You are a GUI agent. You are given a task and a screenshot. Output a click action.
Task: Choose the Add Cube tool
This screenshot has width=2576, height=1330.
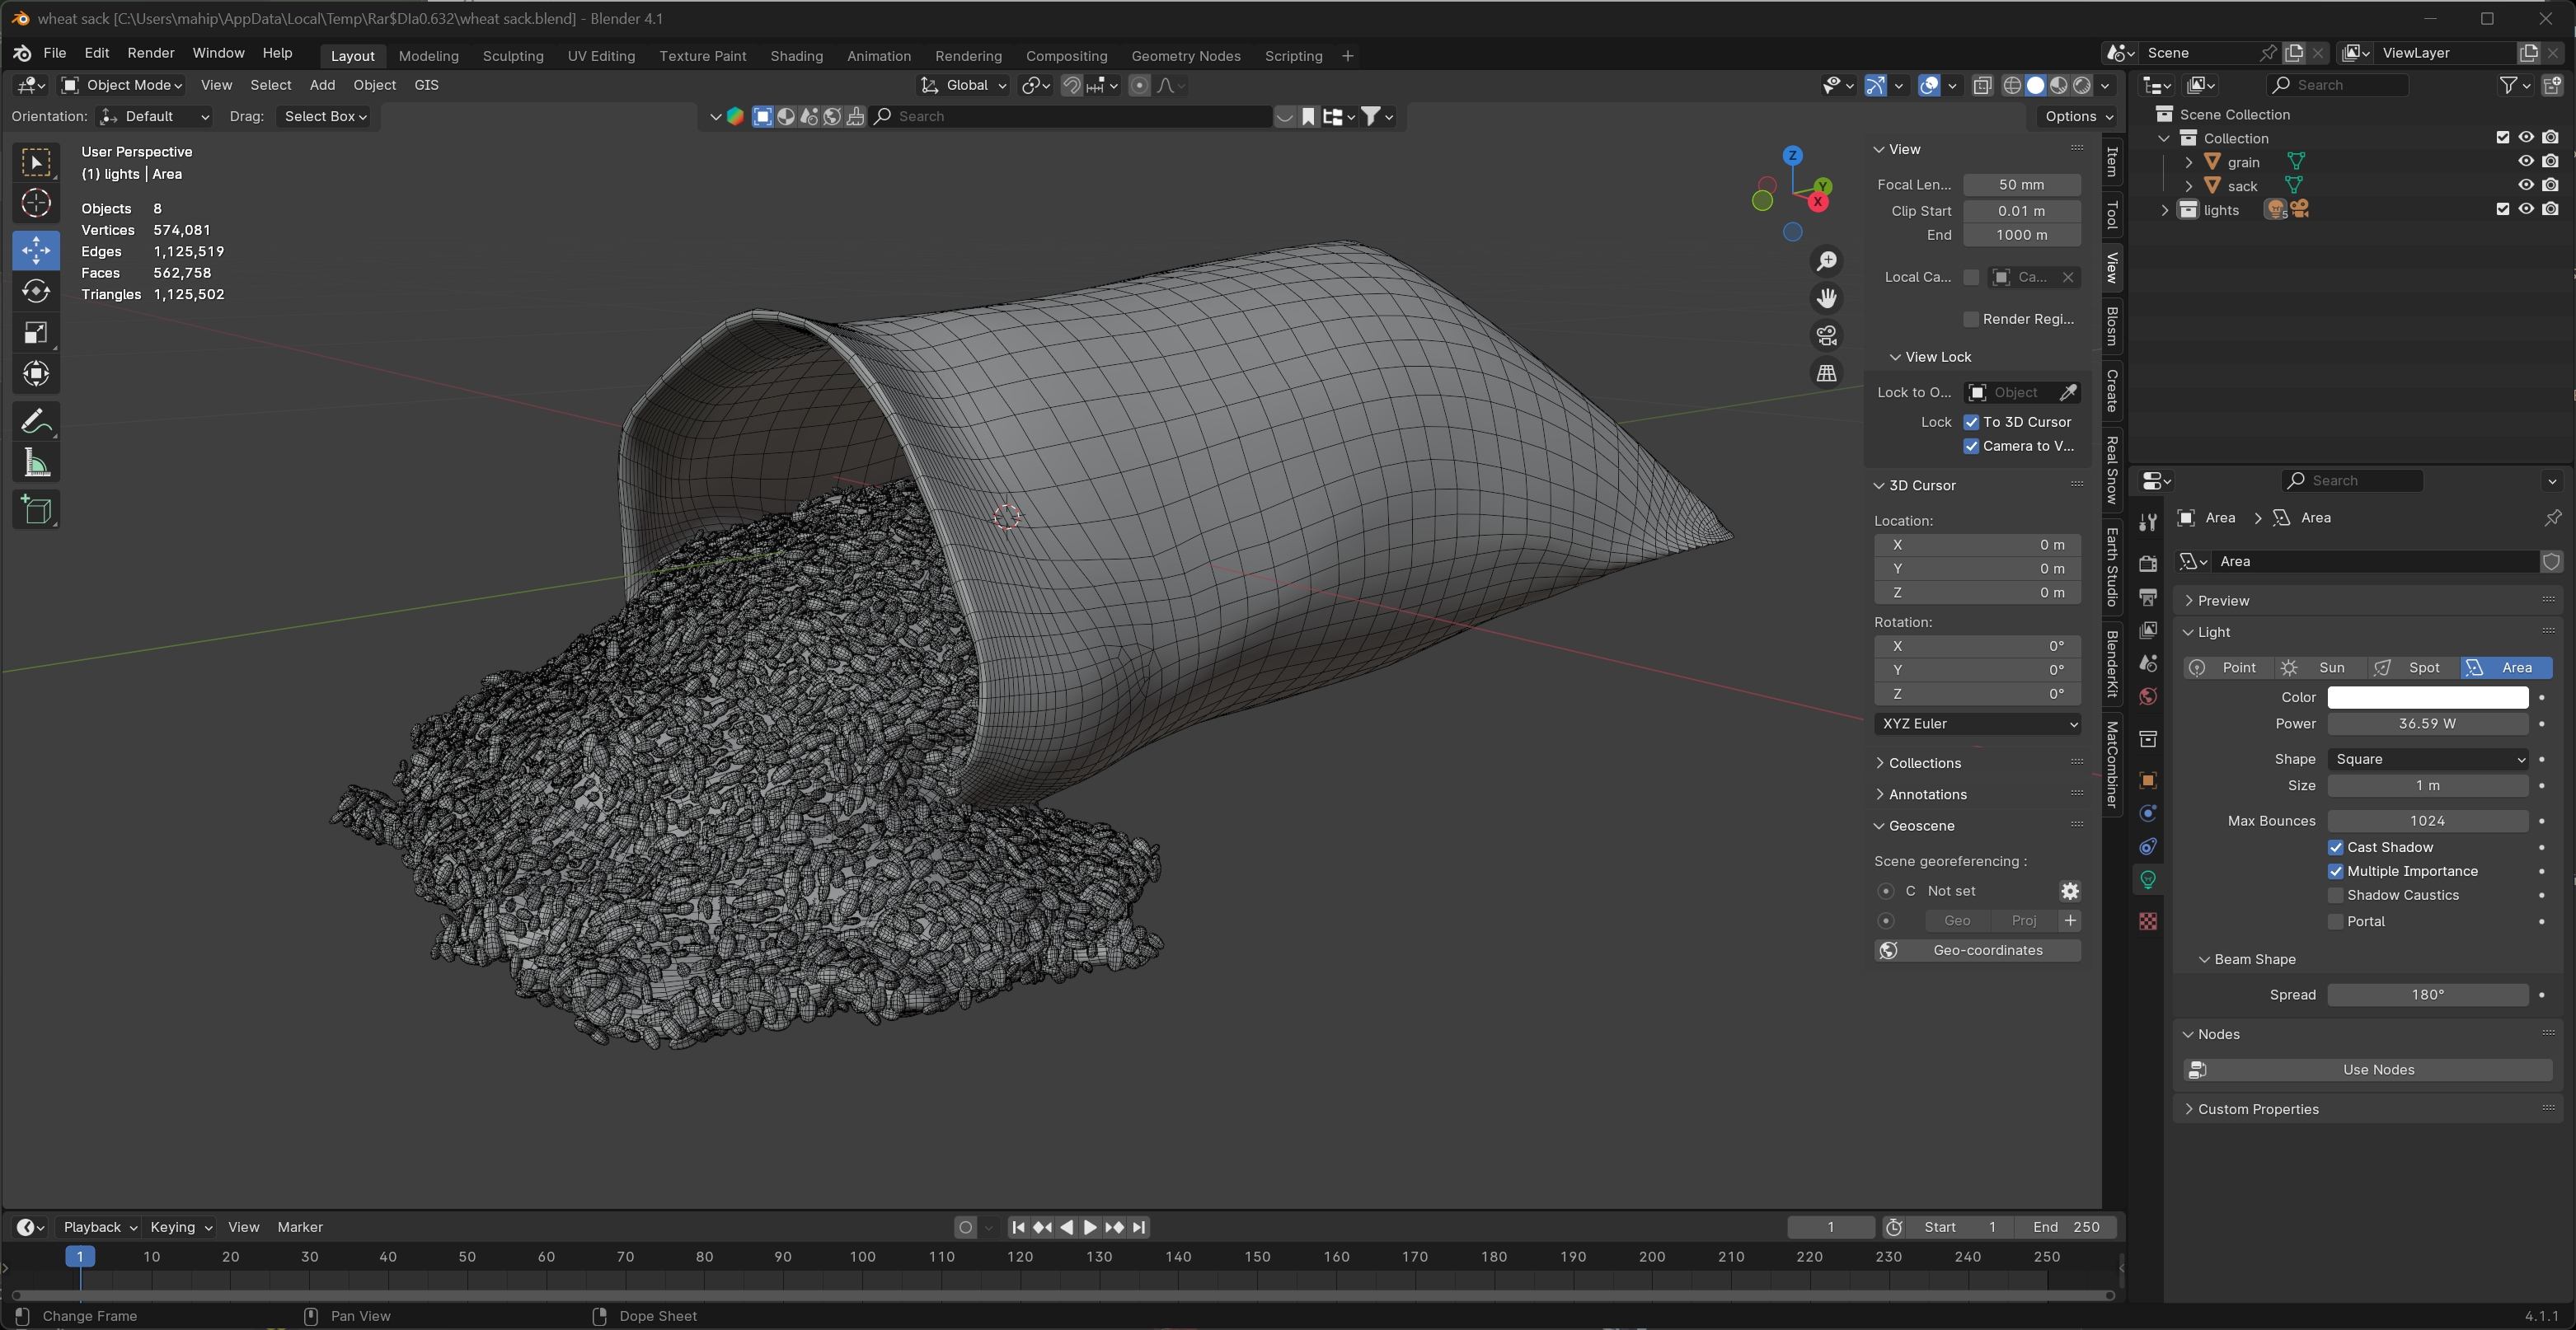[36, 510]
